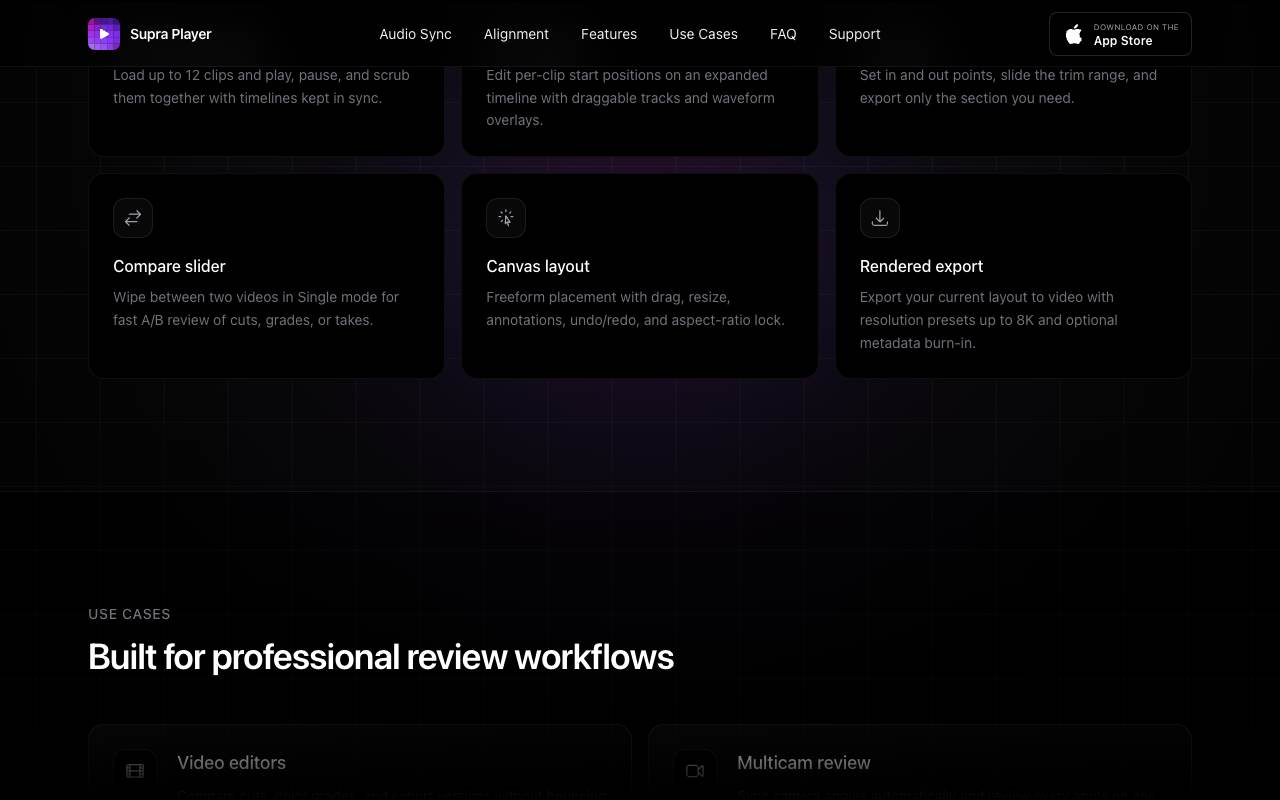Viewport: 1280px width, 800px height.
Task: Click the 'Load up to 12 clips' description
Action: 261,87
